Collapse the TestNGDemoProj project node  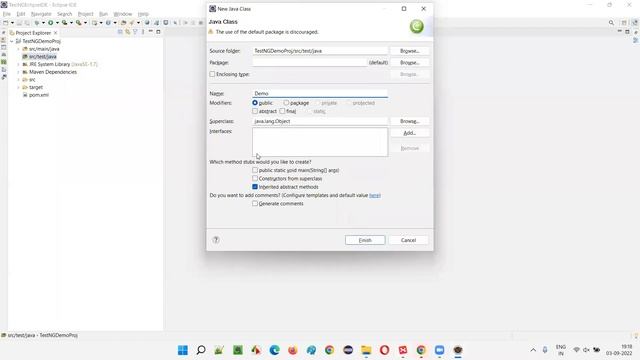tap(12, 41)
